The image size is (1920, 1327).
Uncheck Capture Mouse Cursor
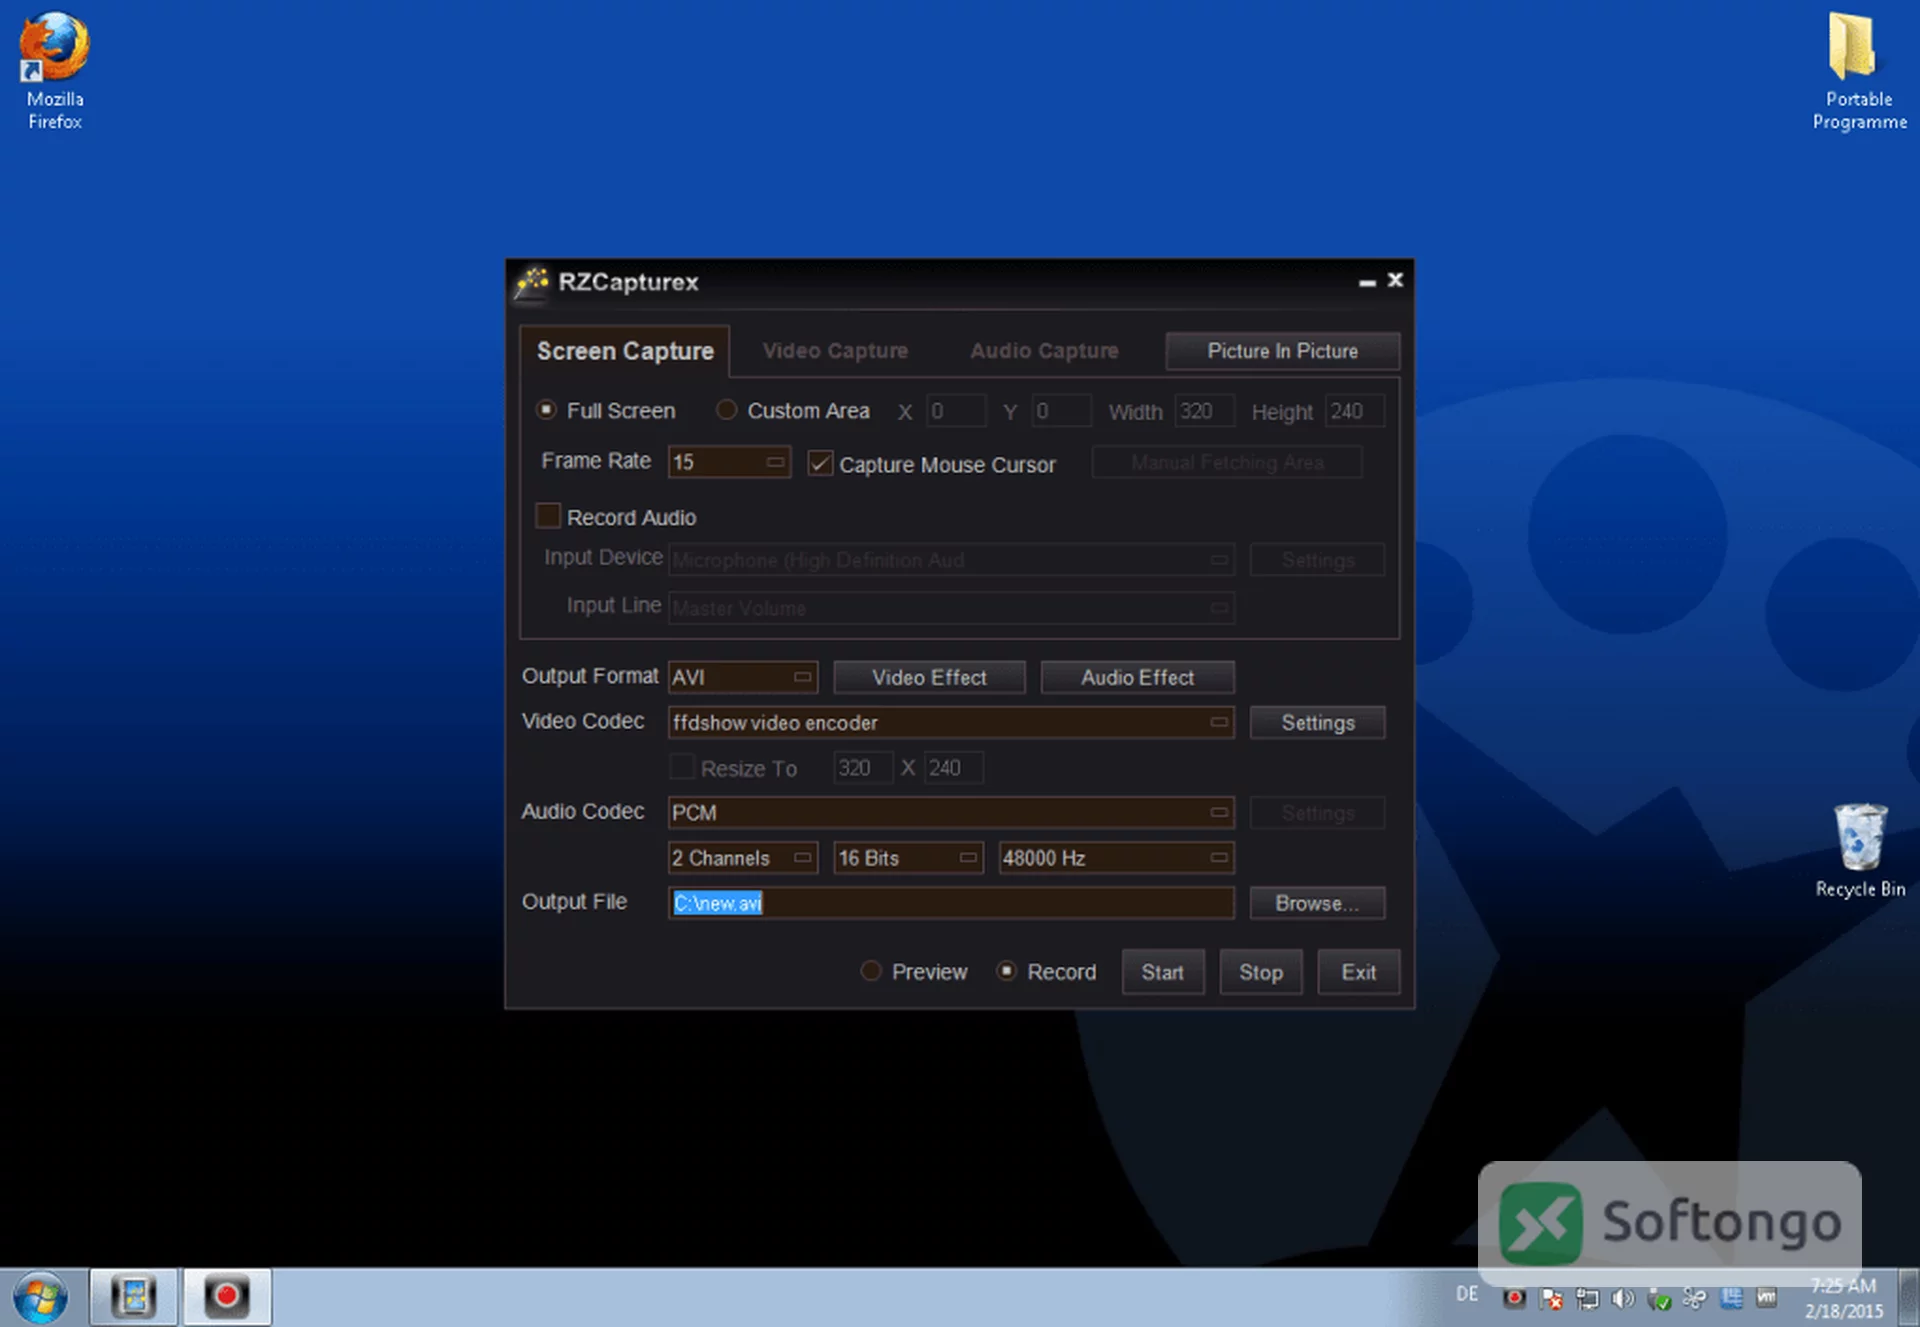[820, 463]
